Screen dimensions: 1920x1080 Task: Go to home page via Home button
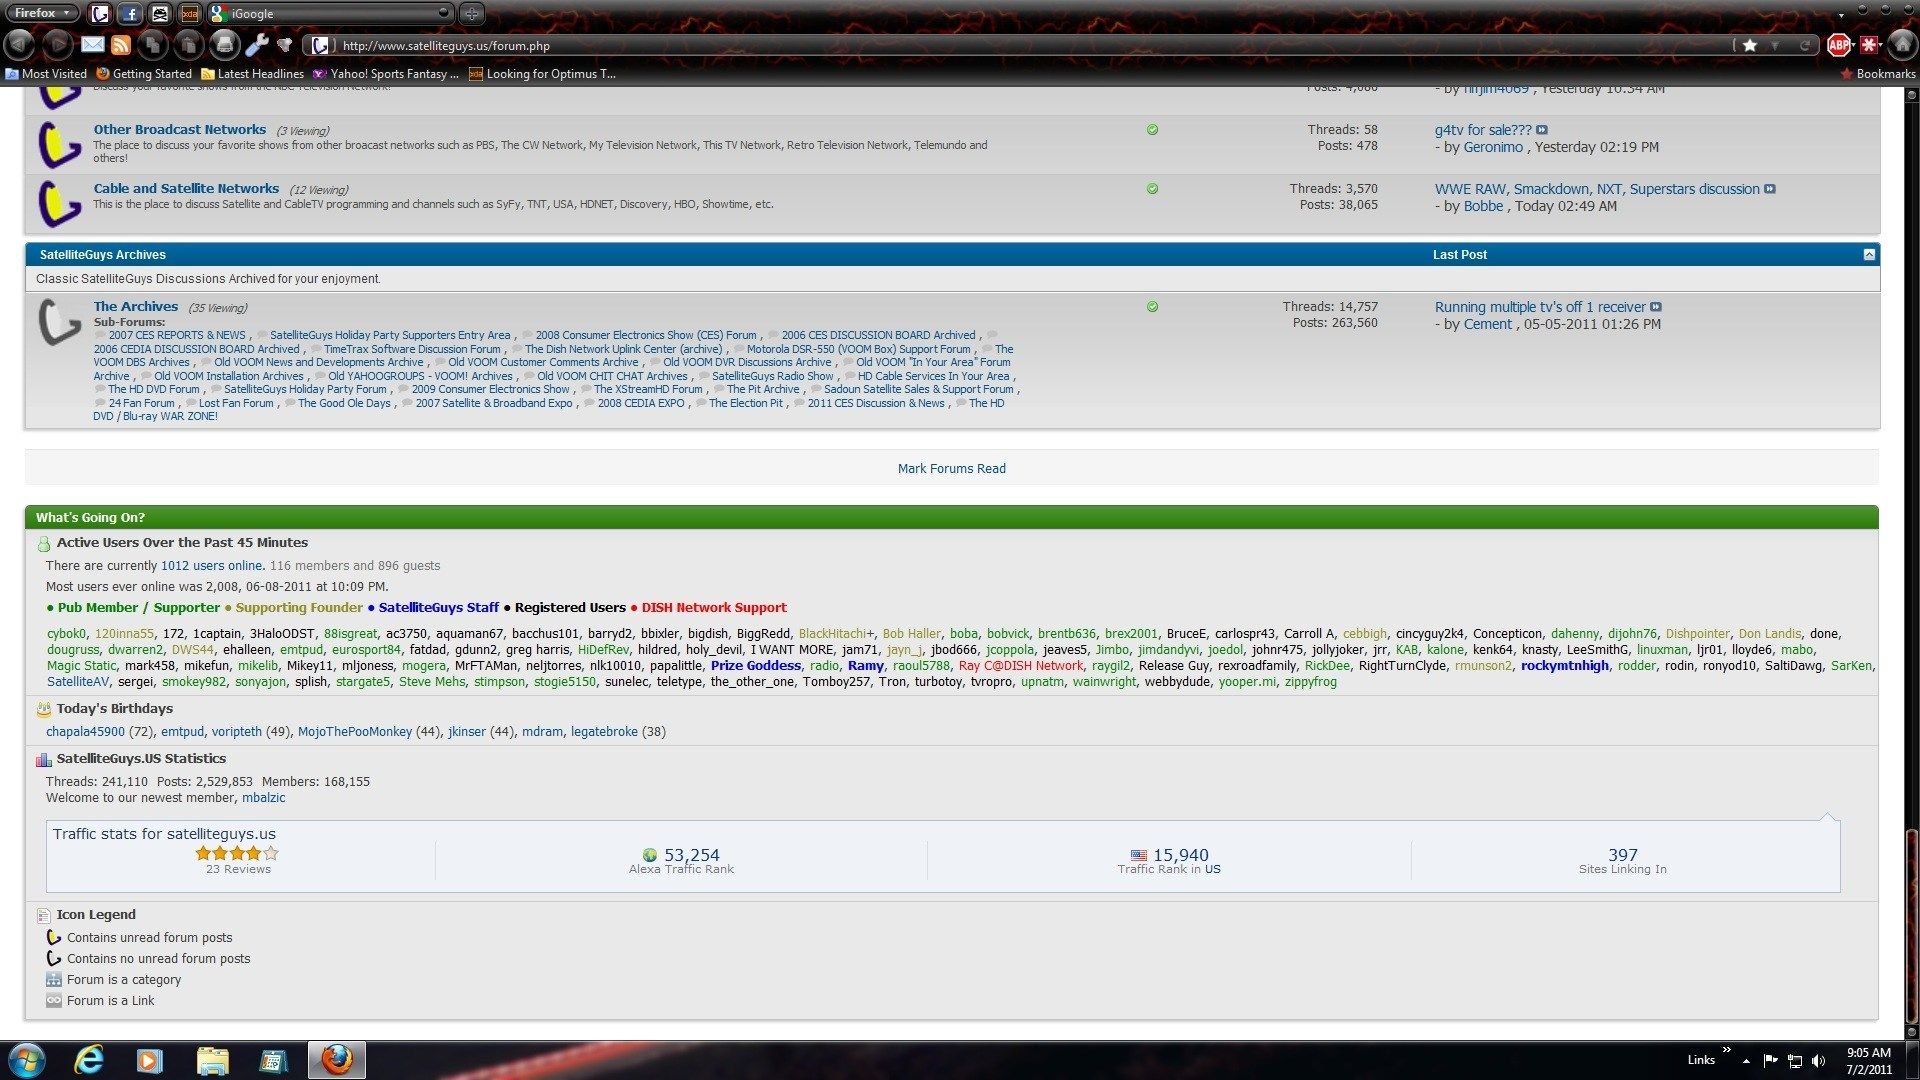(1901, 45)
